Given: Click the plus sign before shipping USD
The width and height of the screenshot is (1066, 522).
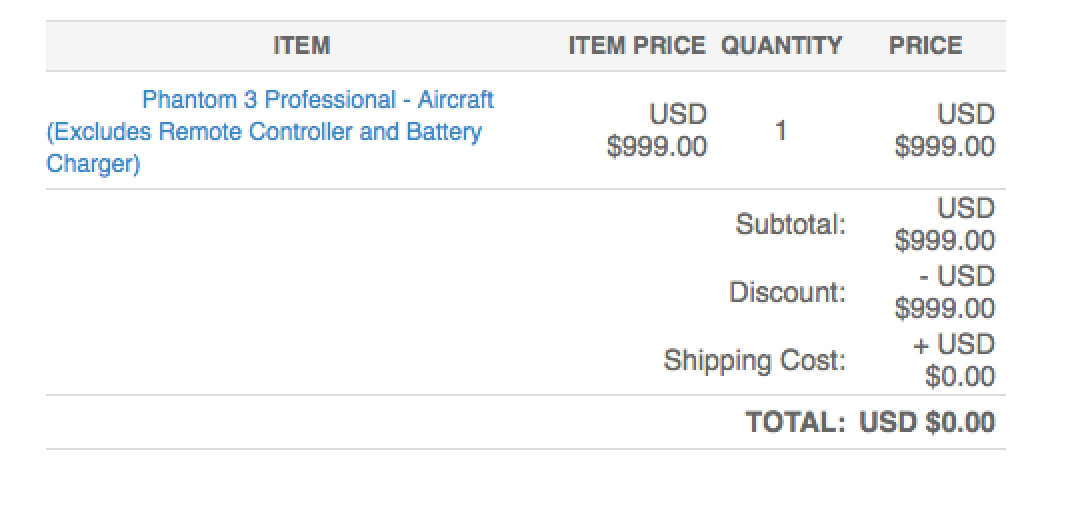Looking at the screenshot, I should [x=921, y=345].
